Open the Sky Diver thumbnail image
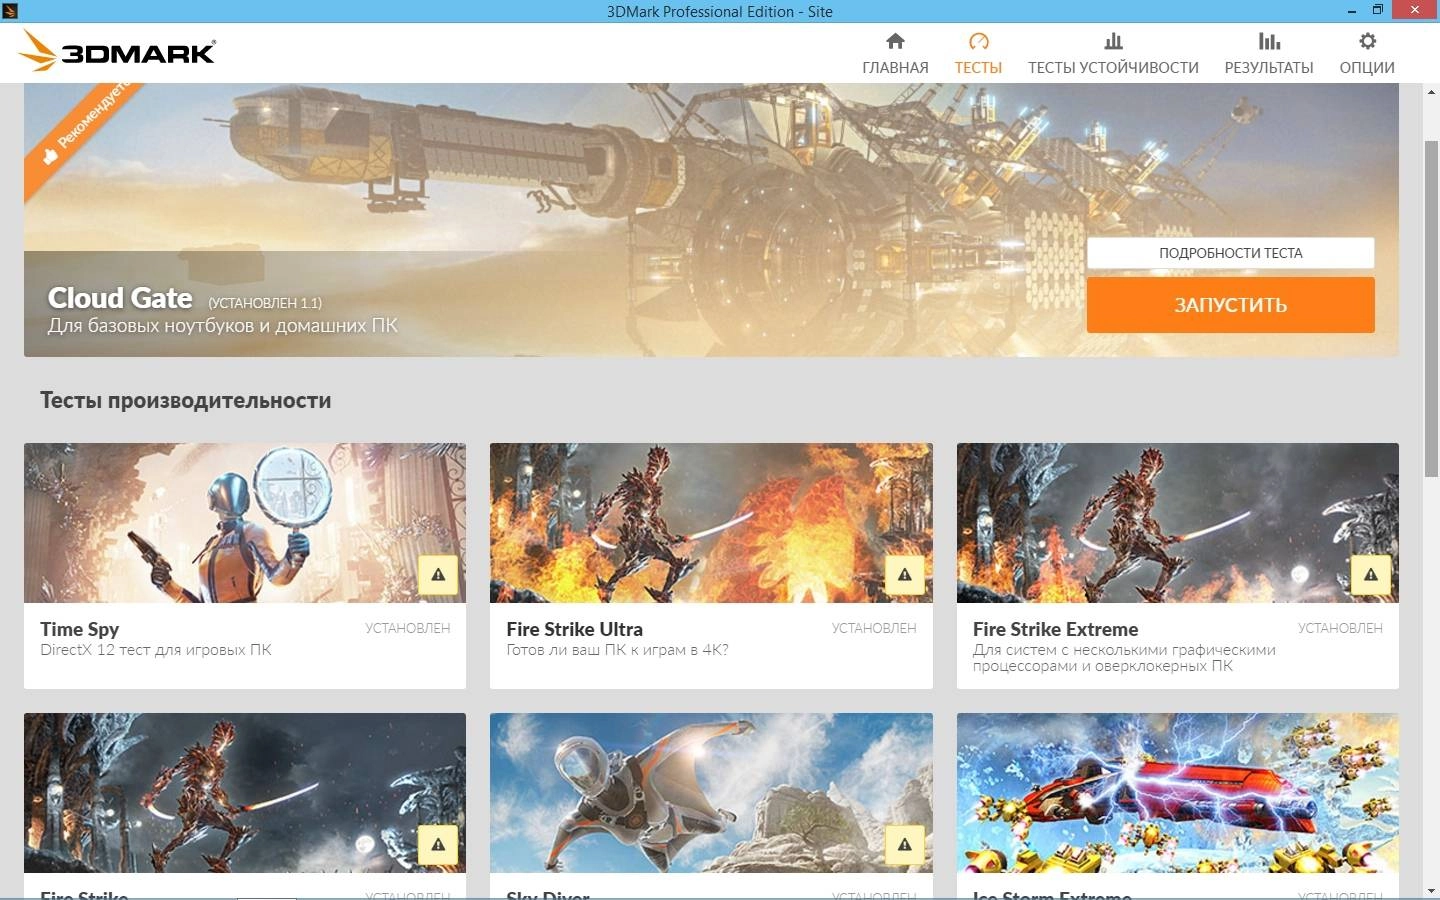1440x900 pixels. [711, 793]
